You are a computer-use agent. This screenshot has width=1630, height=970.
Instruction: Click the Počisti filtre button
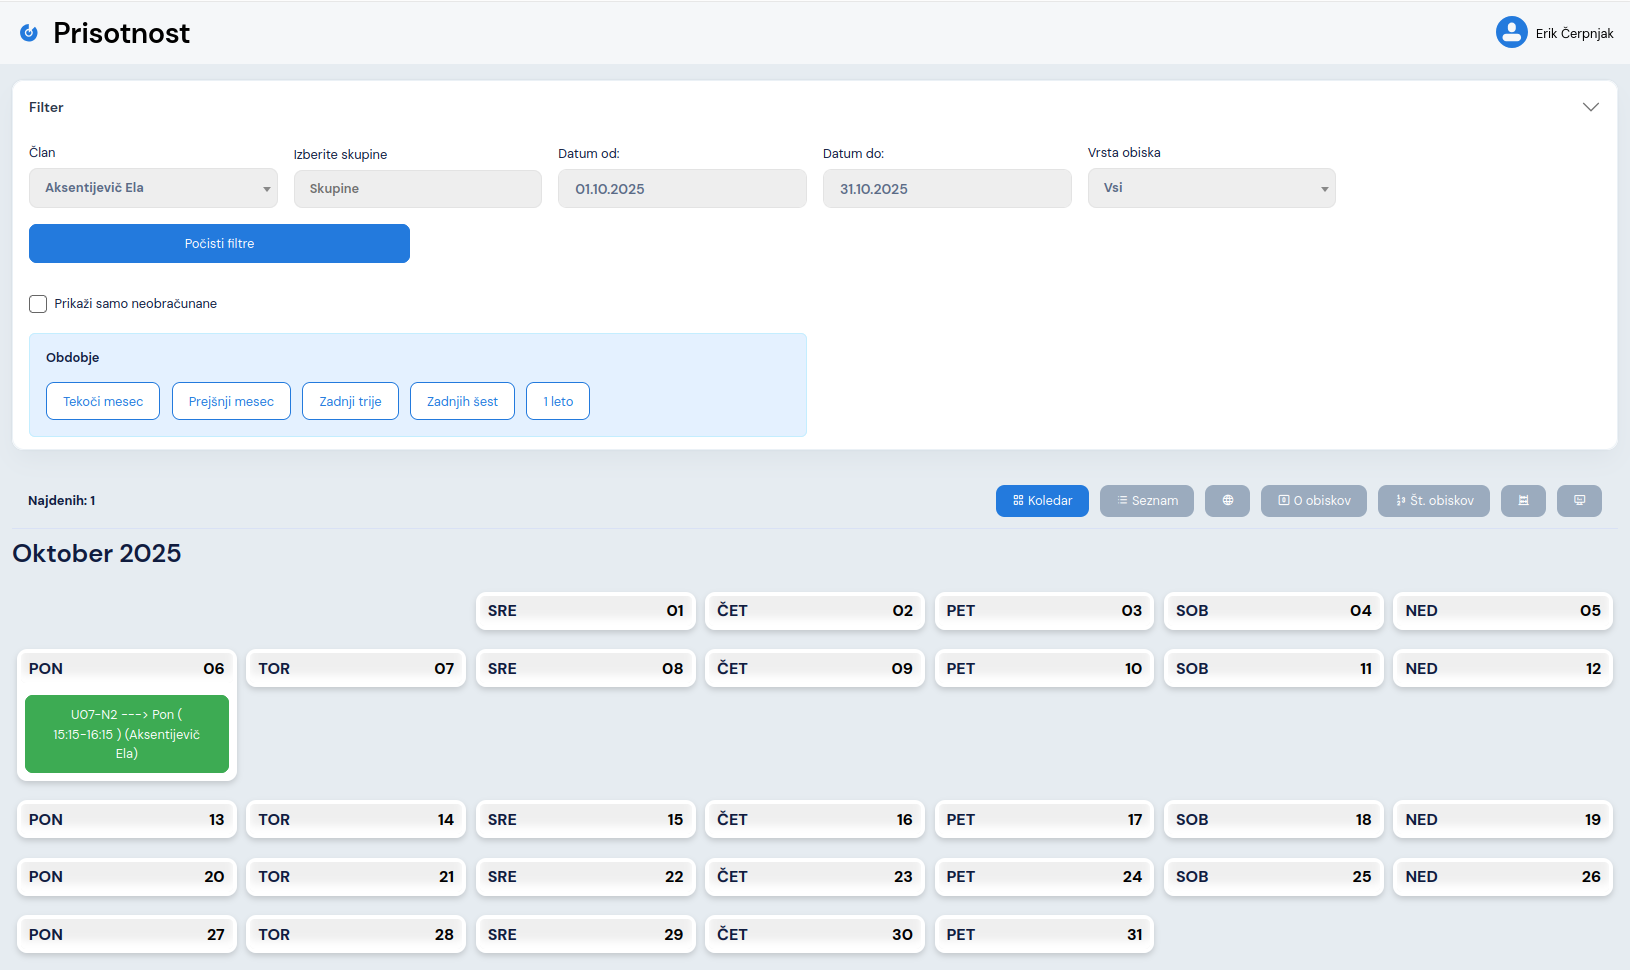(x=219, y=244)
